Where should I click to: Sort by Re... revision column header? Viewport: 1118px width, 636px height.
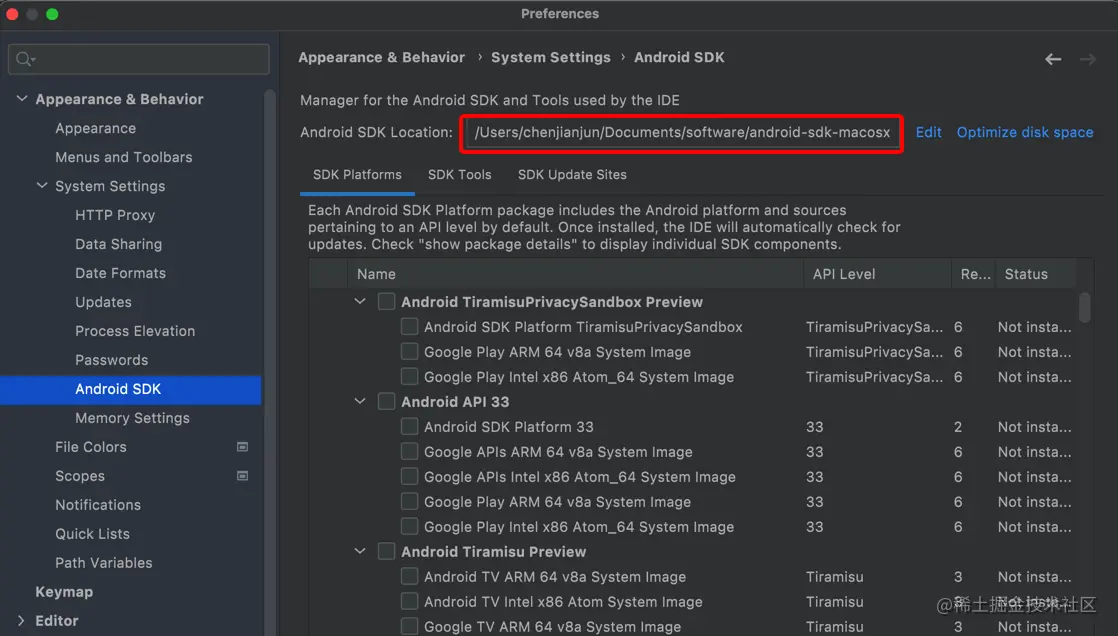974,274
